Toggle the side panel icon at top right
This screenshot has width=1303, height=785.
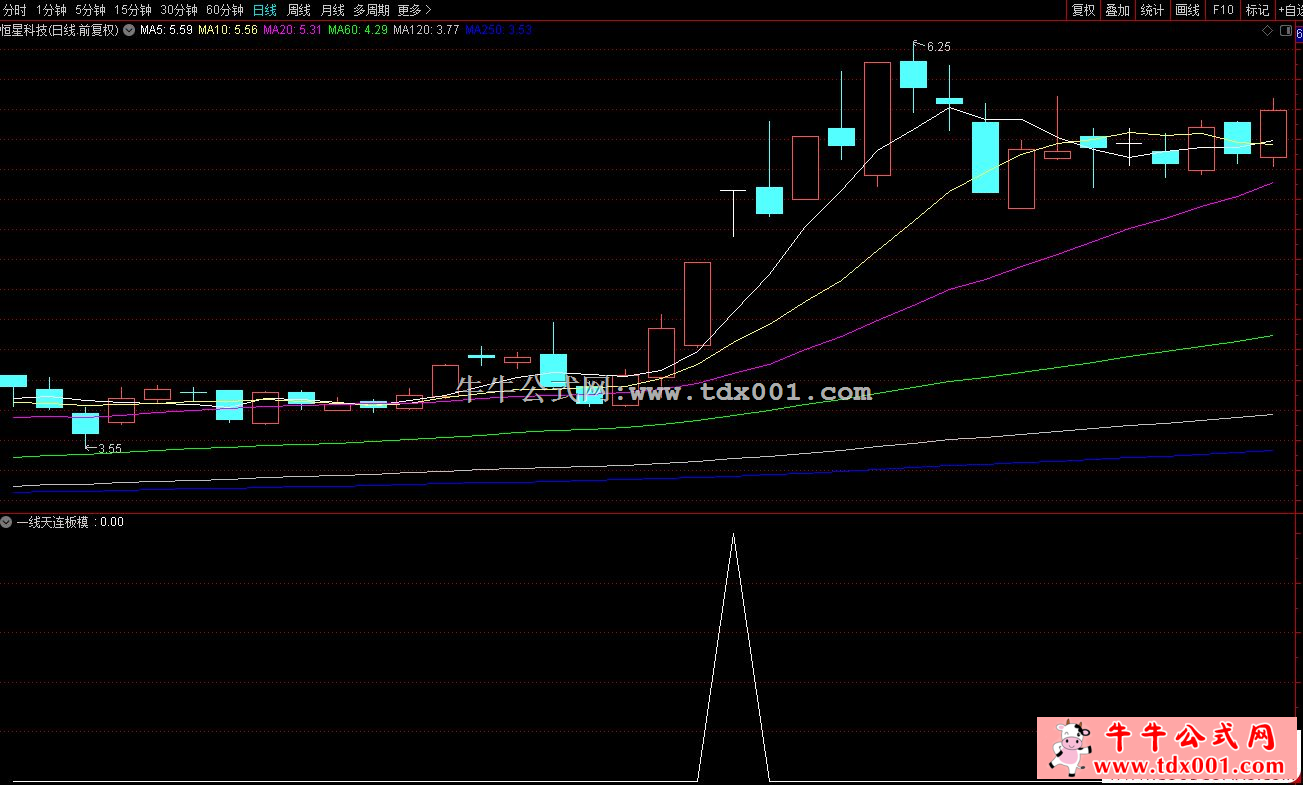click(x=1285, y=31)
